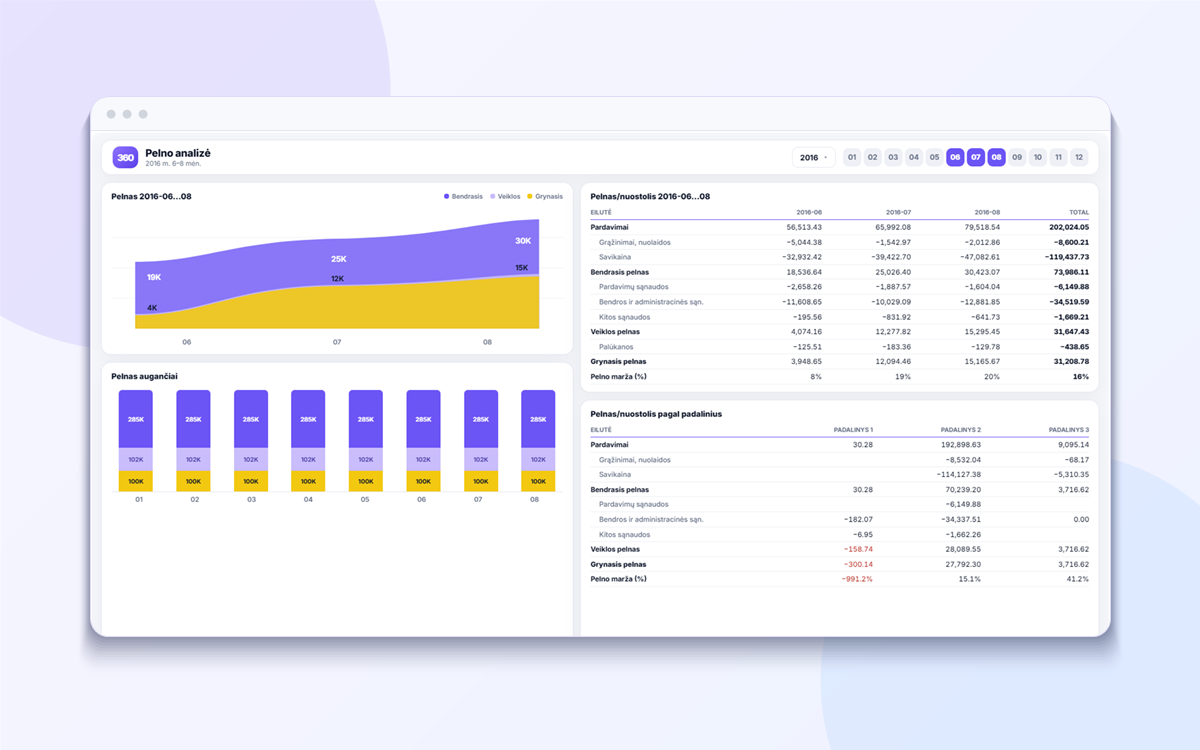Click the 285K bar segment for month 04
Viewport: 1200px width, 750px height.
tap(308, 419)
